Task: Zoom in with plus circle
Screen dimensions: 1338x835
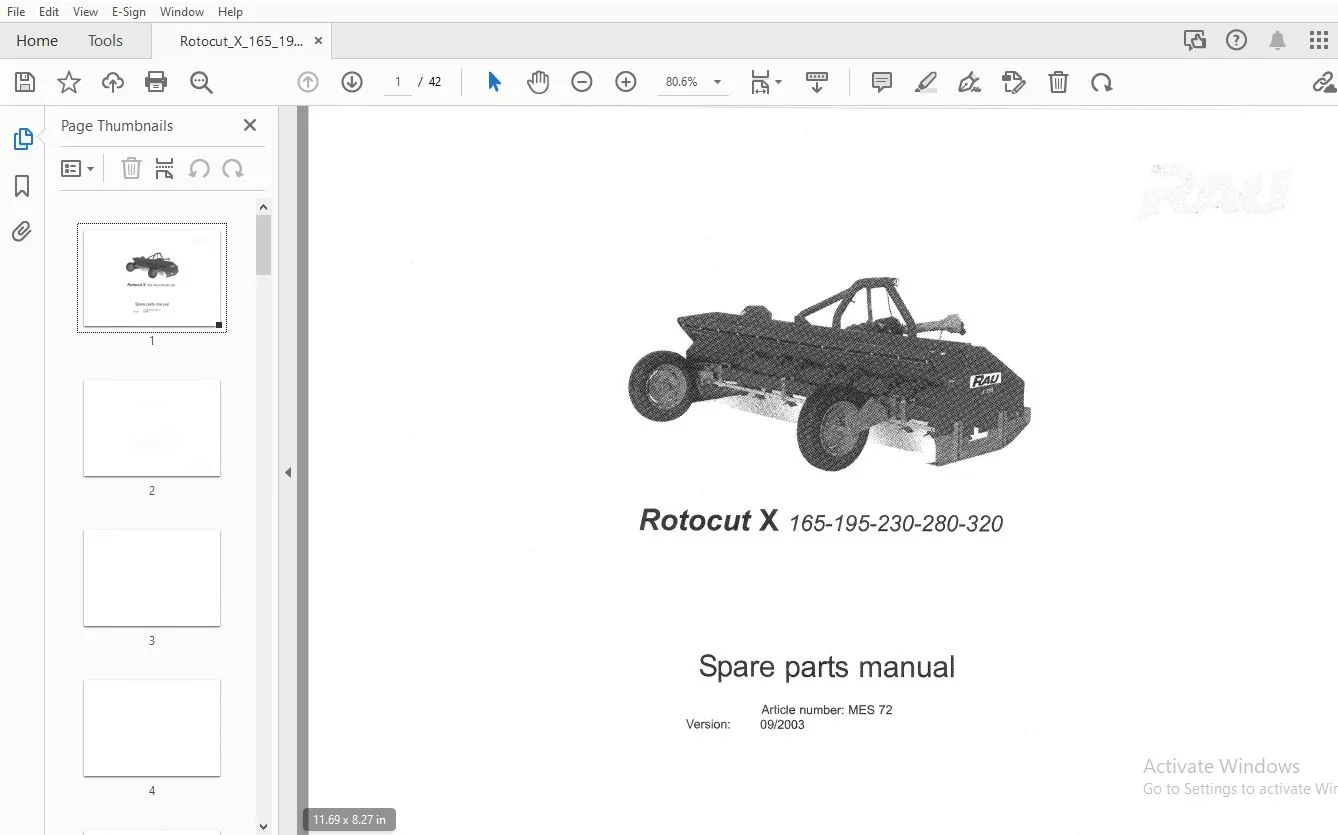Action: point(626,82)
